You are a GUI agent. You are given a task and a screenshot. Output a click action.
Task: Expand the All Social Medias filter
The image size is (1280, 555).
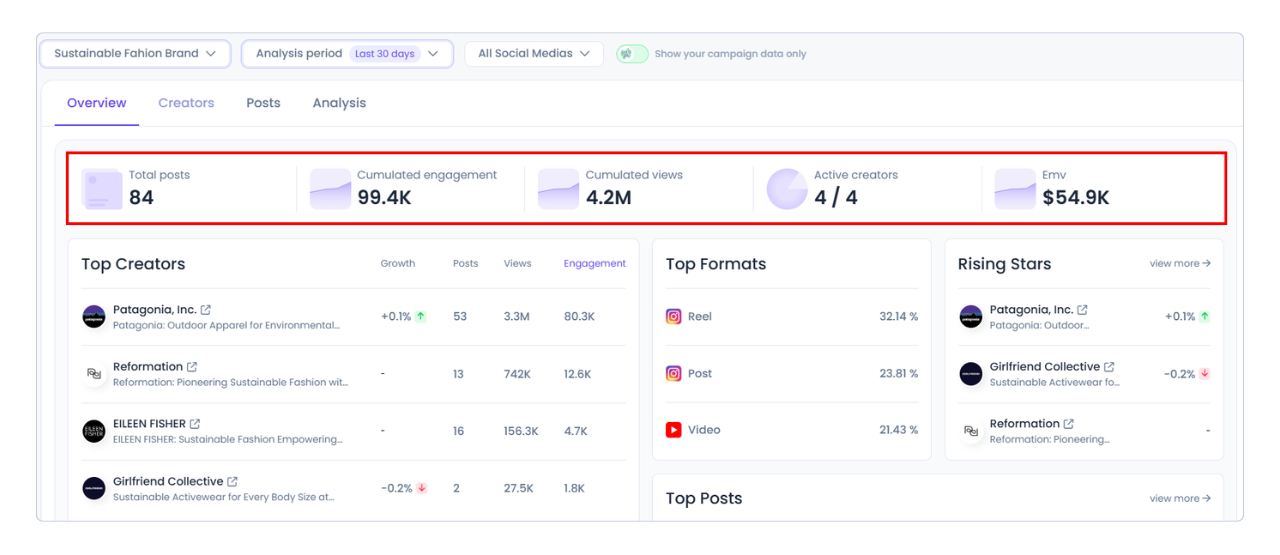coord(534,54)
